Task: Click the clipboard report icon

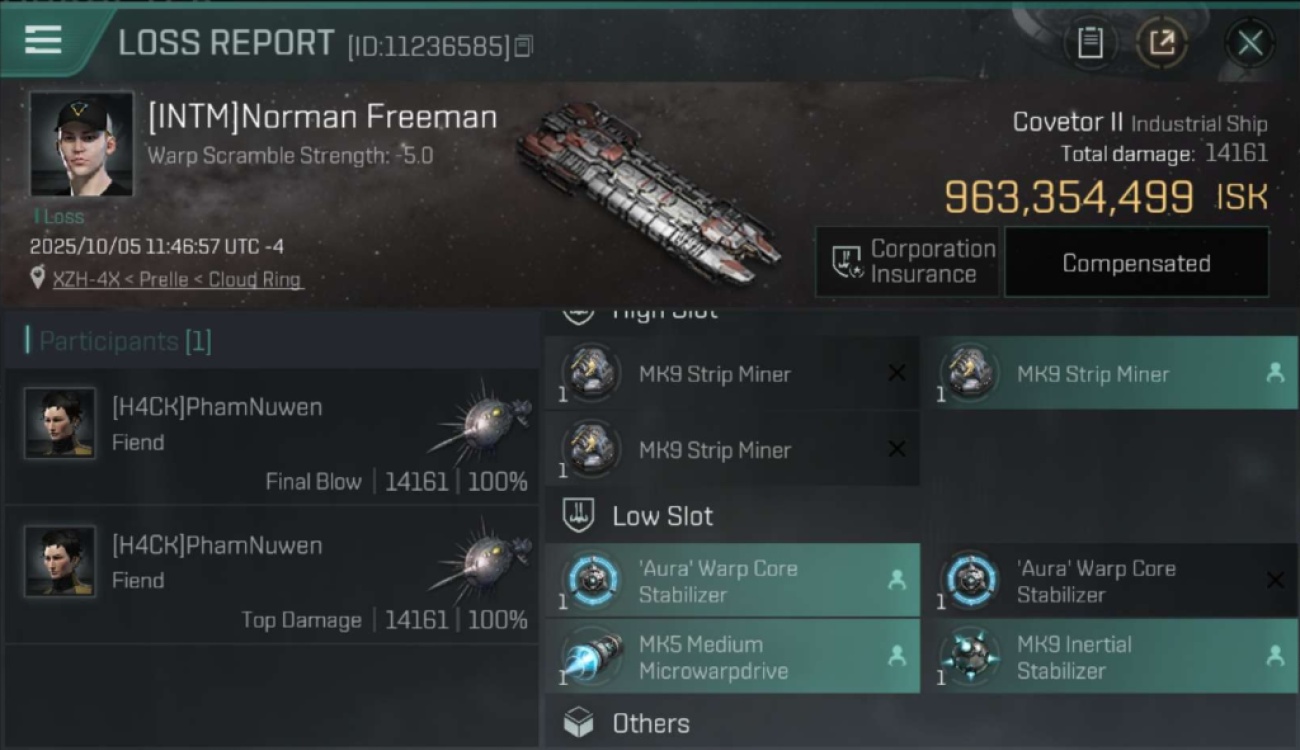Action: [x=1090, y=43]
